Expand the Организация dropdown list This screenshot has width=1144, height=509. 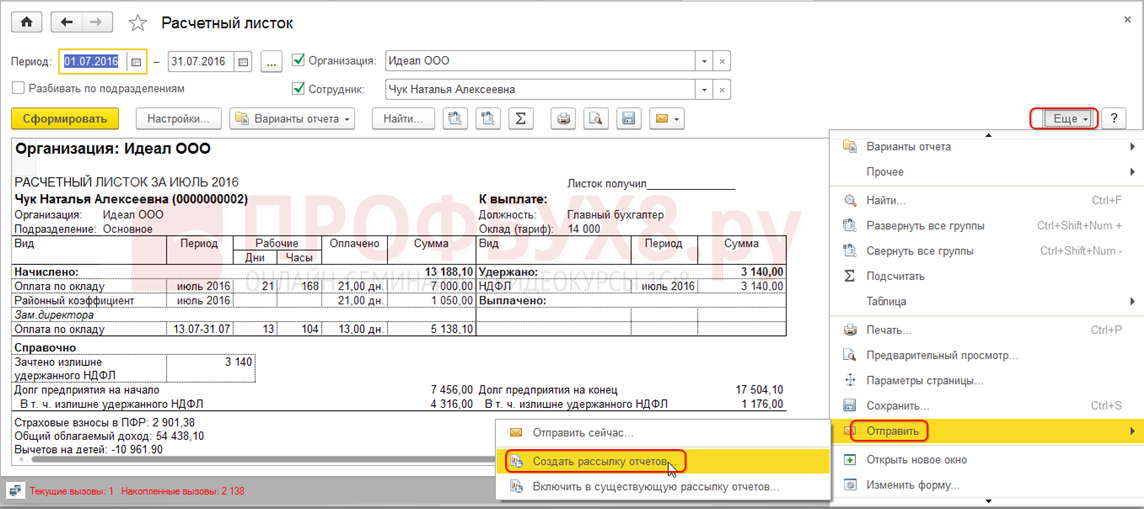click(704, 61)
